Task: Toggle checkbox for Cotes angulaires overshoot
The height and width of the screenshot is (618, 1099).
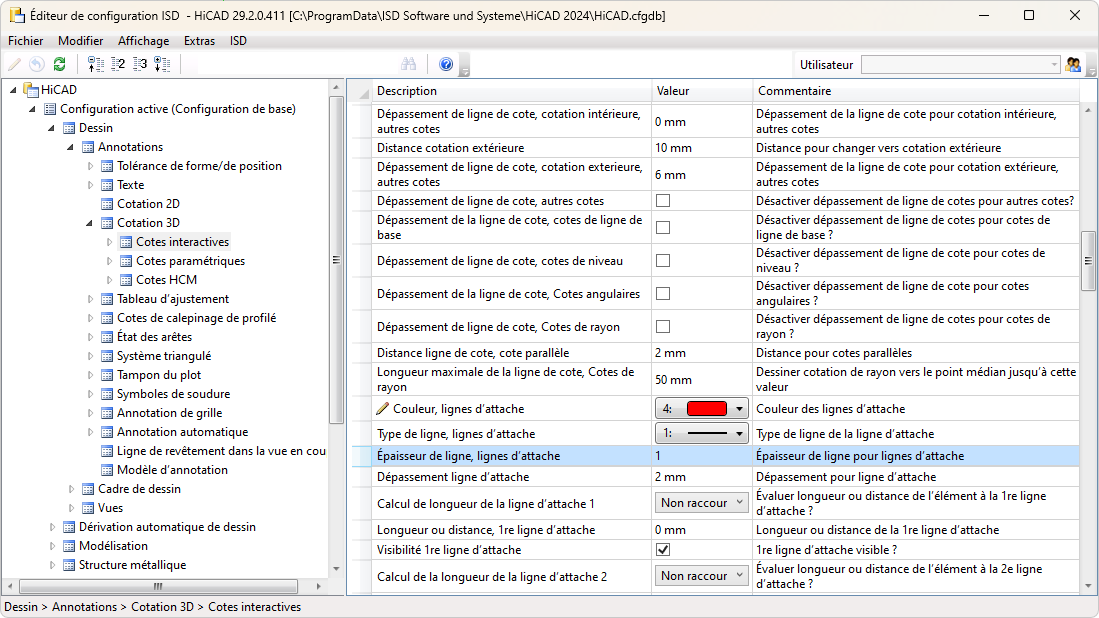Action: pos(662,294)
